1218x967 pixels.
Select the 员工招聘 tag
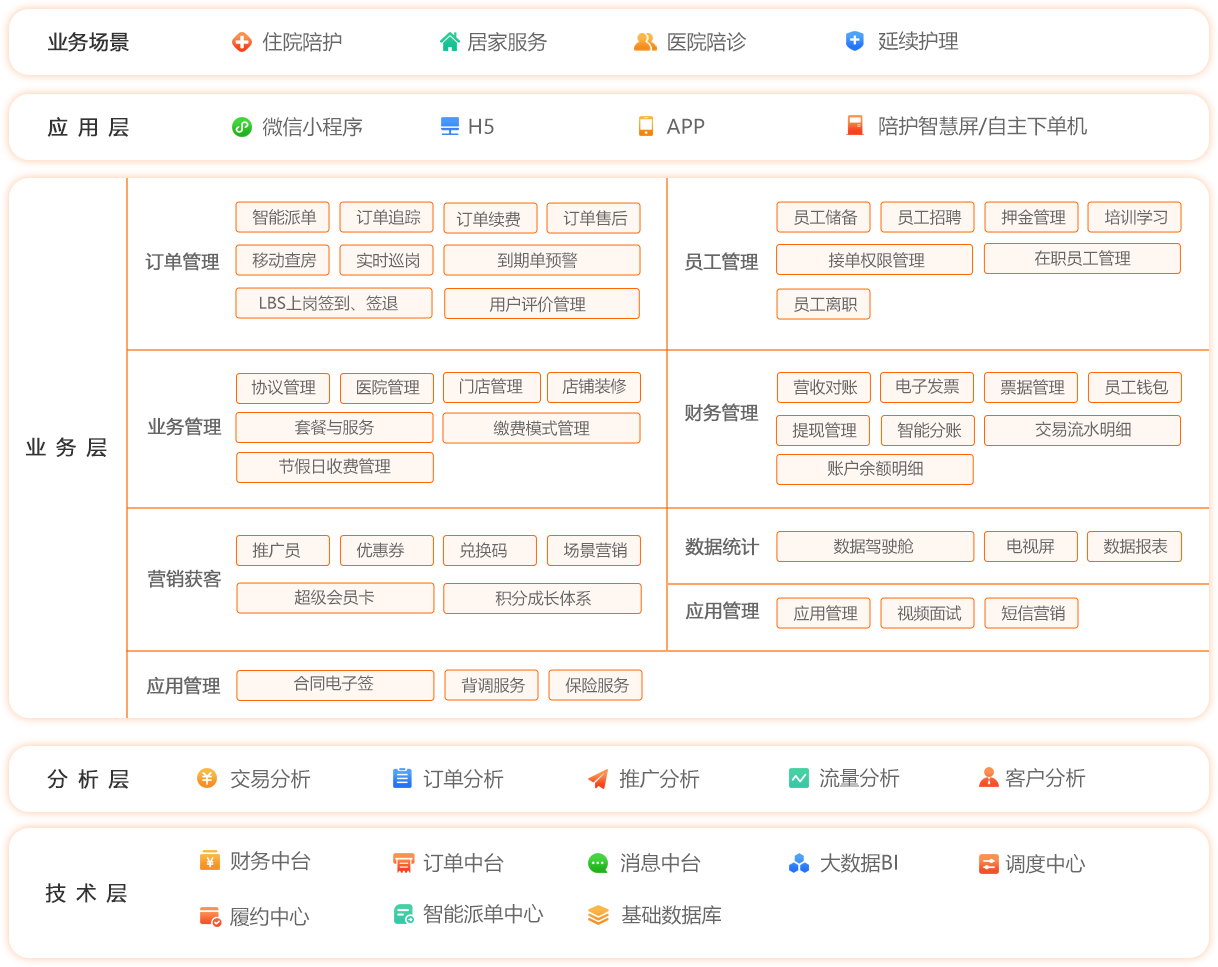point(928,217)
